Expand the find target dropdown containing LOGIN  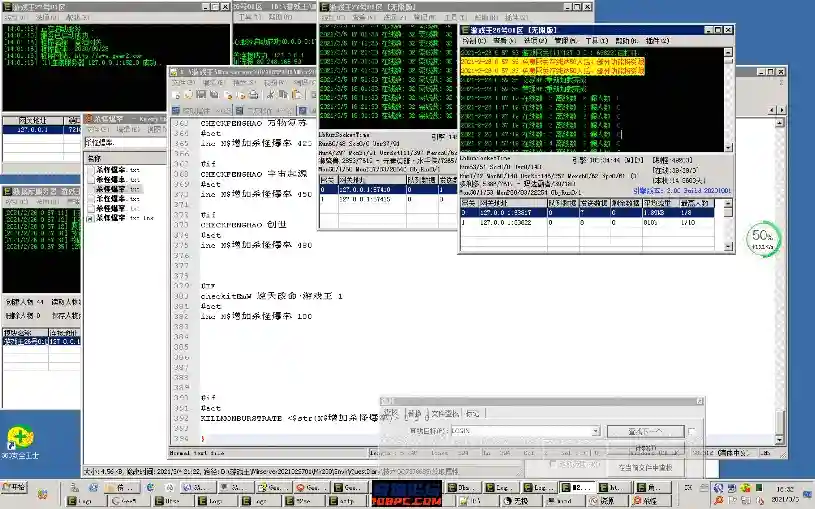tap(596, 431)
